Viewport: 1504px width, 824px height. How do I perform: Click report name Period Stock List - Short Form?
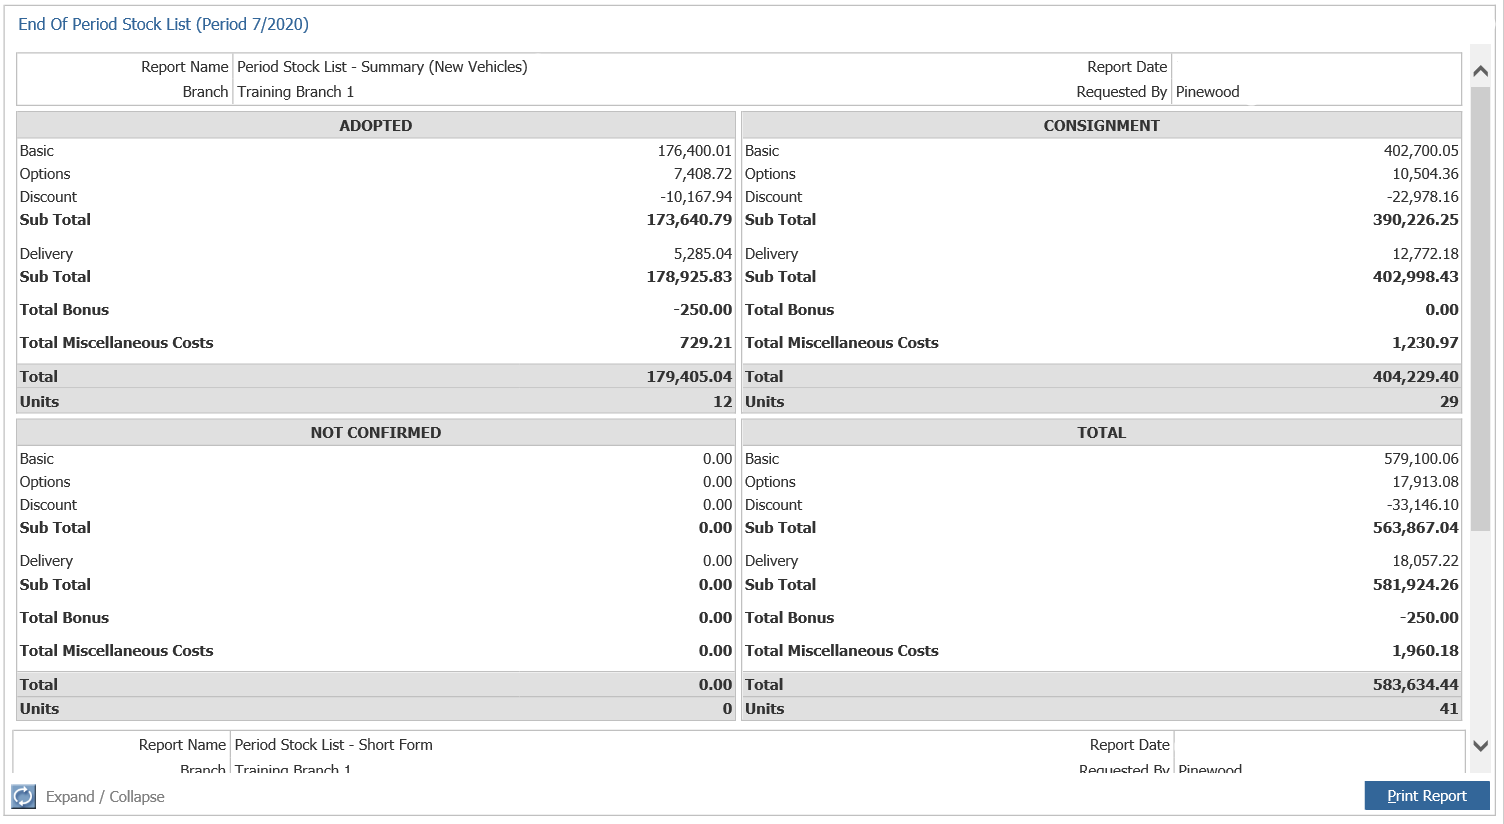pyautogui.click(x=334, y=745)
